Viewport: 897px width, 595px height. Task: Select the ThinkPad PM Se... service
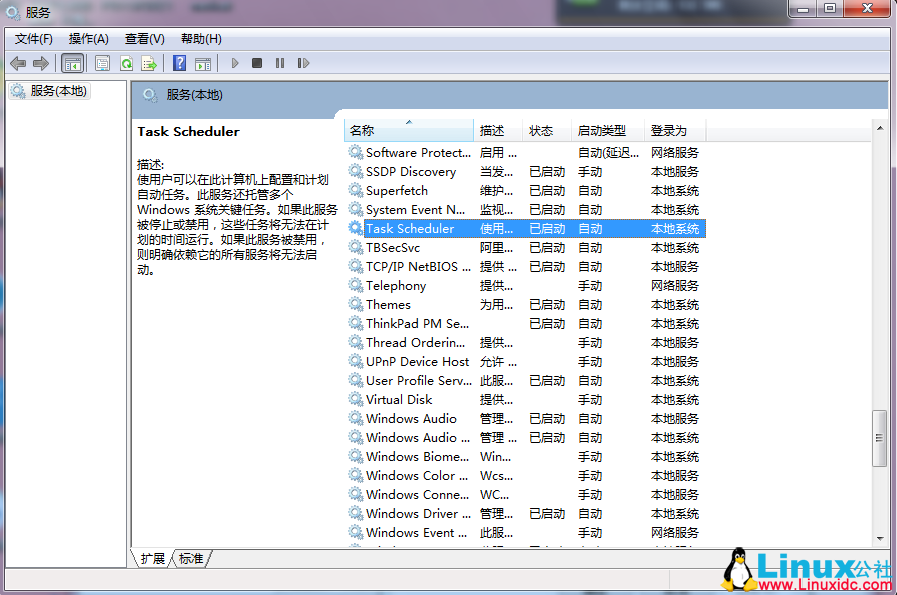point(418,323)
